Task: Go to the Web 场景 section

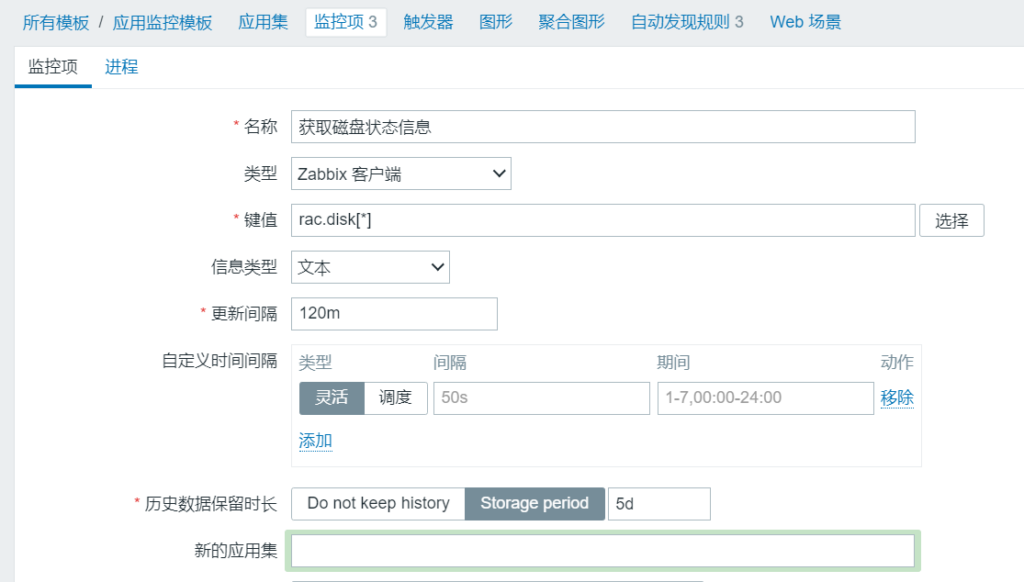Action: (805, 22)
